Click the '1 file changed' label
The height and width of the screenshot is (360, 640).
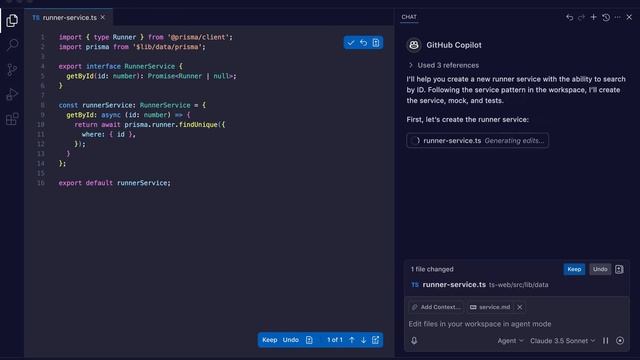coord(432,269)
